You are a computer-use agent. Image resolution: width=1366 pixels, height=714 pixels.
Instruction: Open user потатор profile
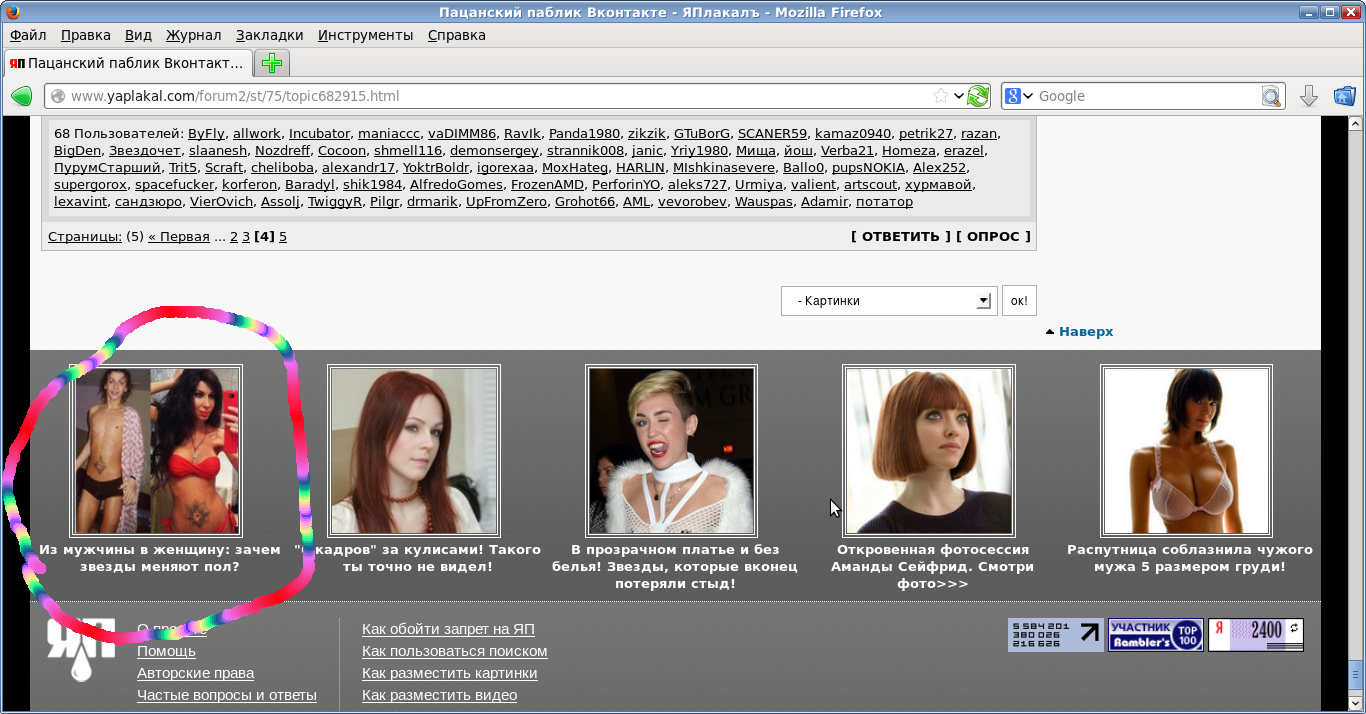(885, 202)
